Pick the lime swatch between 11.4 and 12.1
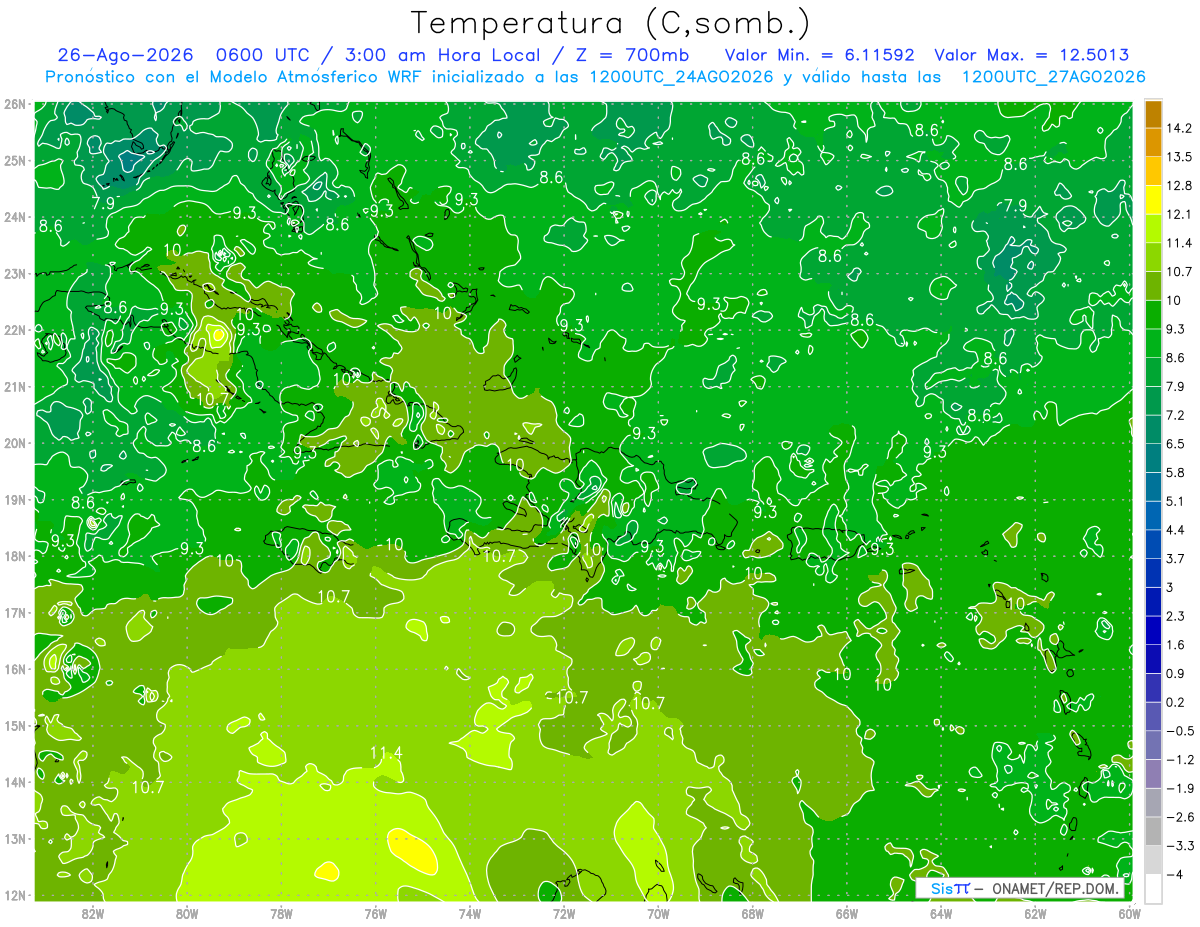Screen dimensions: 1200x927 click(x=1153, y=229)
